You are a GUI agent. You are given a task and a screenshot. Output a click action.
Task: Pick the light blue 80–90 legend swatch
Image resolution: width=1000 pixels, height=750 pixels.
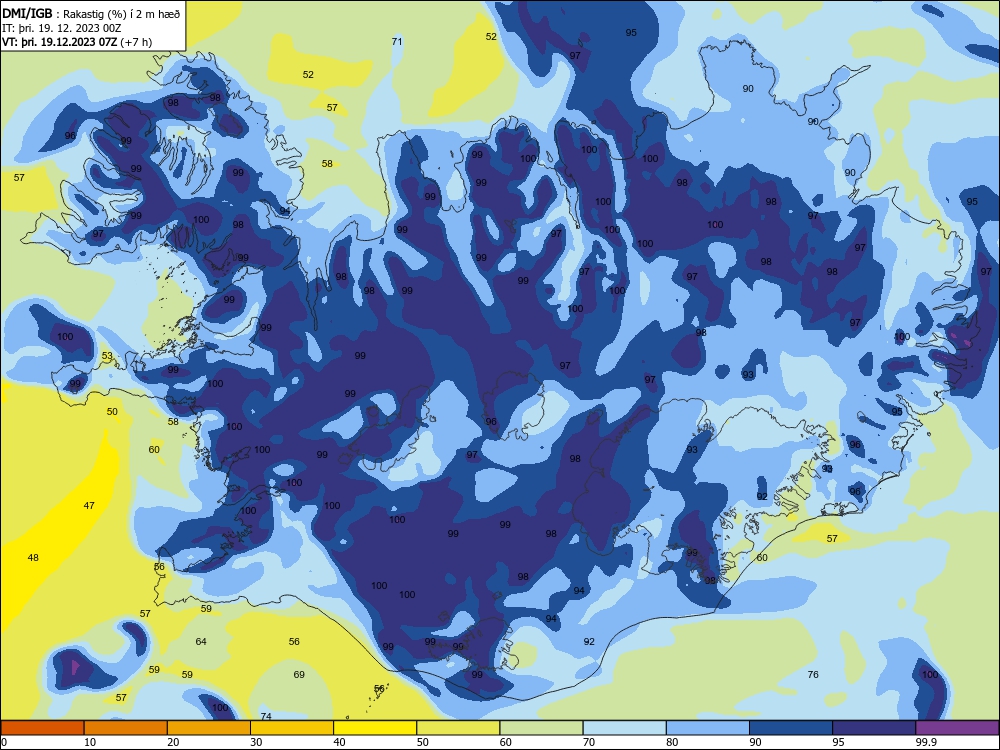click(x=708, y=728)
